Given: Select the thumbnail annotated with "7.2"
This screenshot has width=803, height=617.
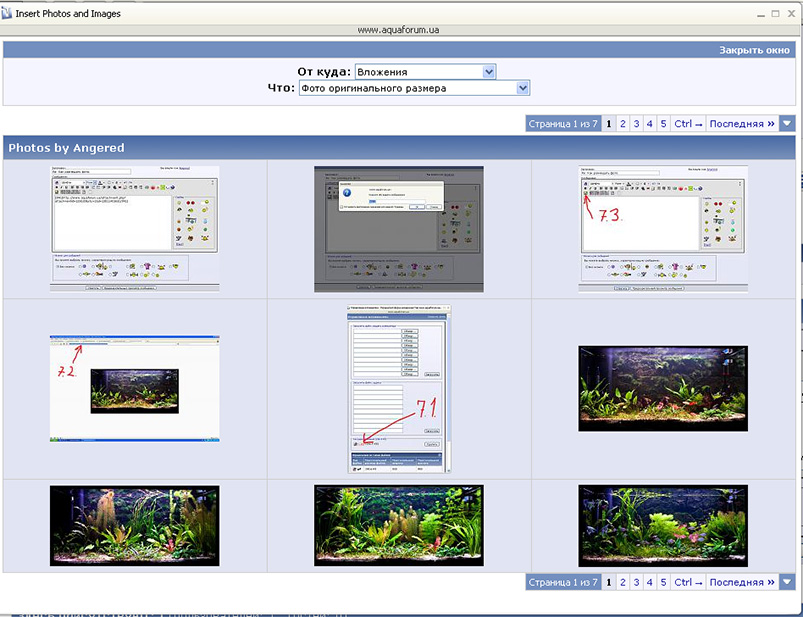Looking at the screenshot, I should (x=135, y=388).
